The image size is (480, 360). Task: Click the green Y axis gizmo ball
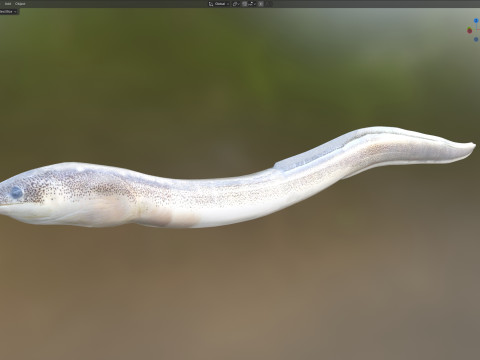pos(469,29)
